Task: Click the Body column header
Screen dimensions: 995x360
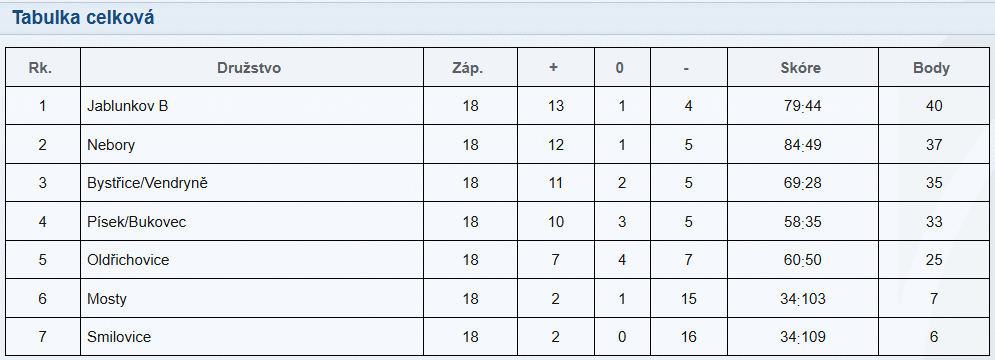Action: point(932,68)
